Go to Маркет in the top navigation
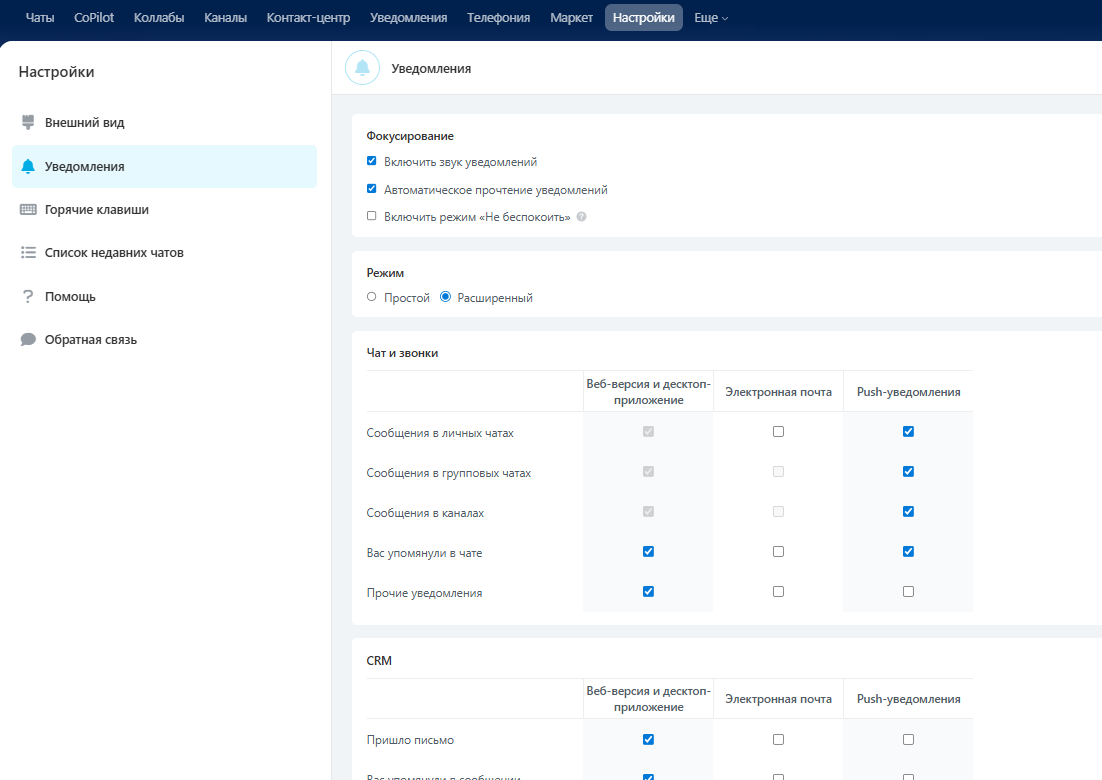 point(571,18)
